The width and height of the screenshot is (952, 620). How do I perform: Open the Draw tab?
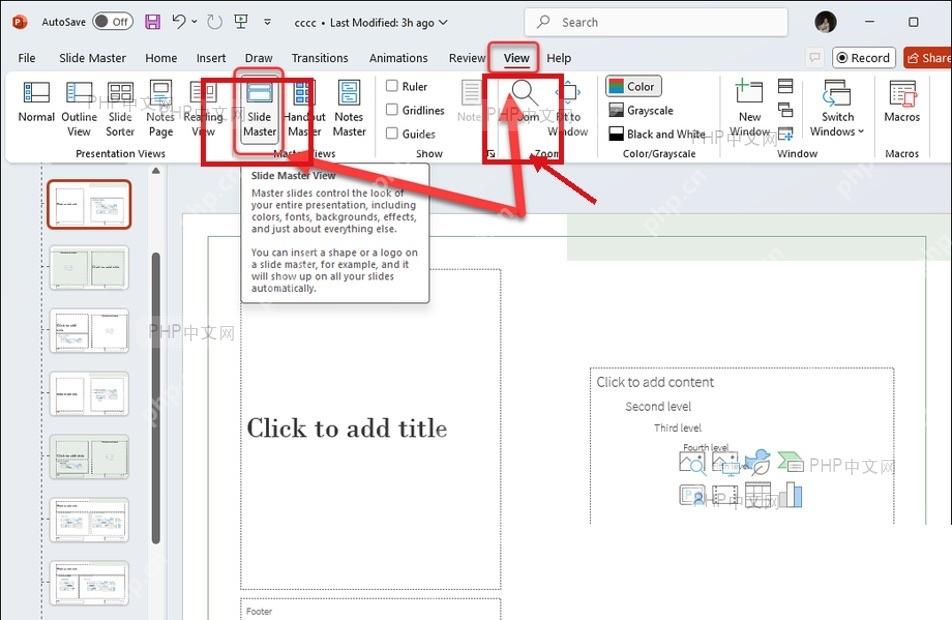click(x=259, y=58)
